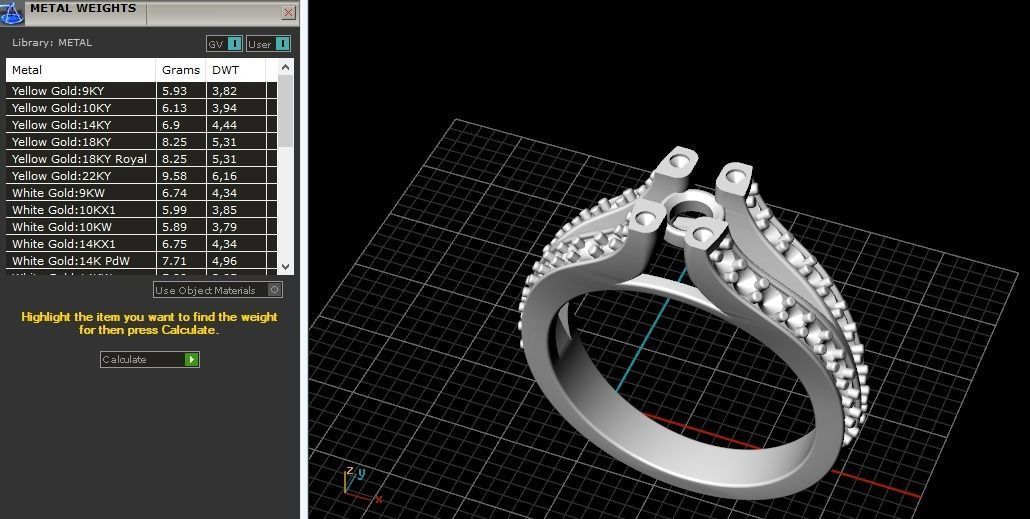Image resolution: width=1030 pixels, height=519 pixels.
Task: Select the White Gold:10KX1 row
Action: click(x=141, y=210)
